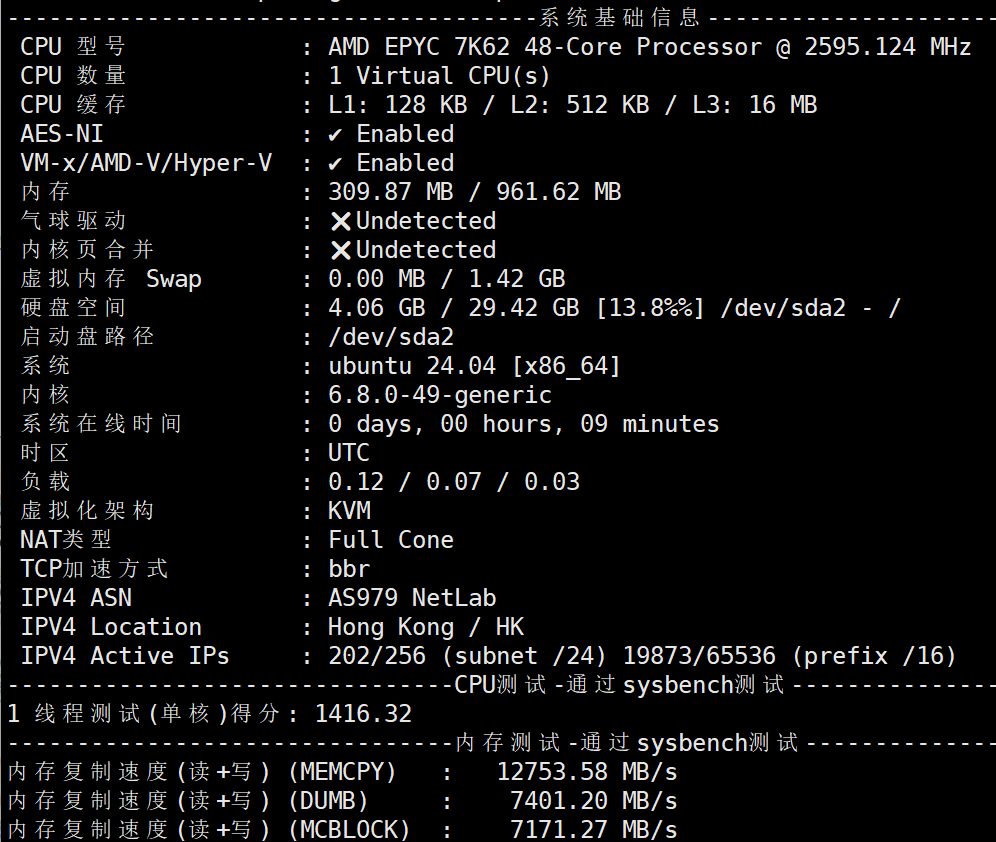The width and height of the screenshot is (996, 842).
Task: Click the load averages '0.12 / 0.07 / 0.03'
Action: click(x=454, y=482)
